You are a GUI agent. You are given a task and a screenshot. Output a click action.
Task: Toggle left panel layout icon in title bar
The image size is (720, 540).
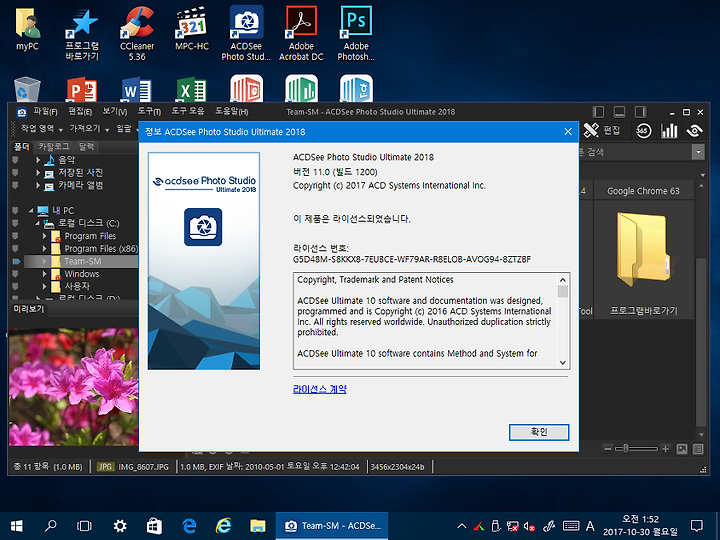(598, 112)
